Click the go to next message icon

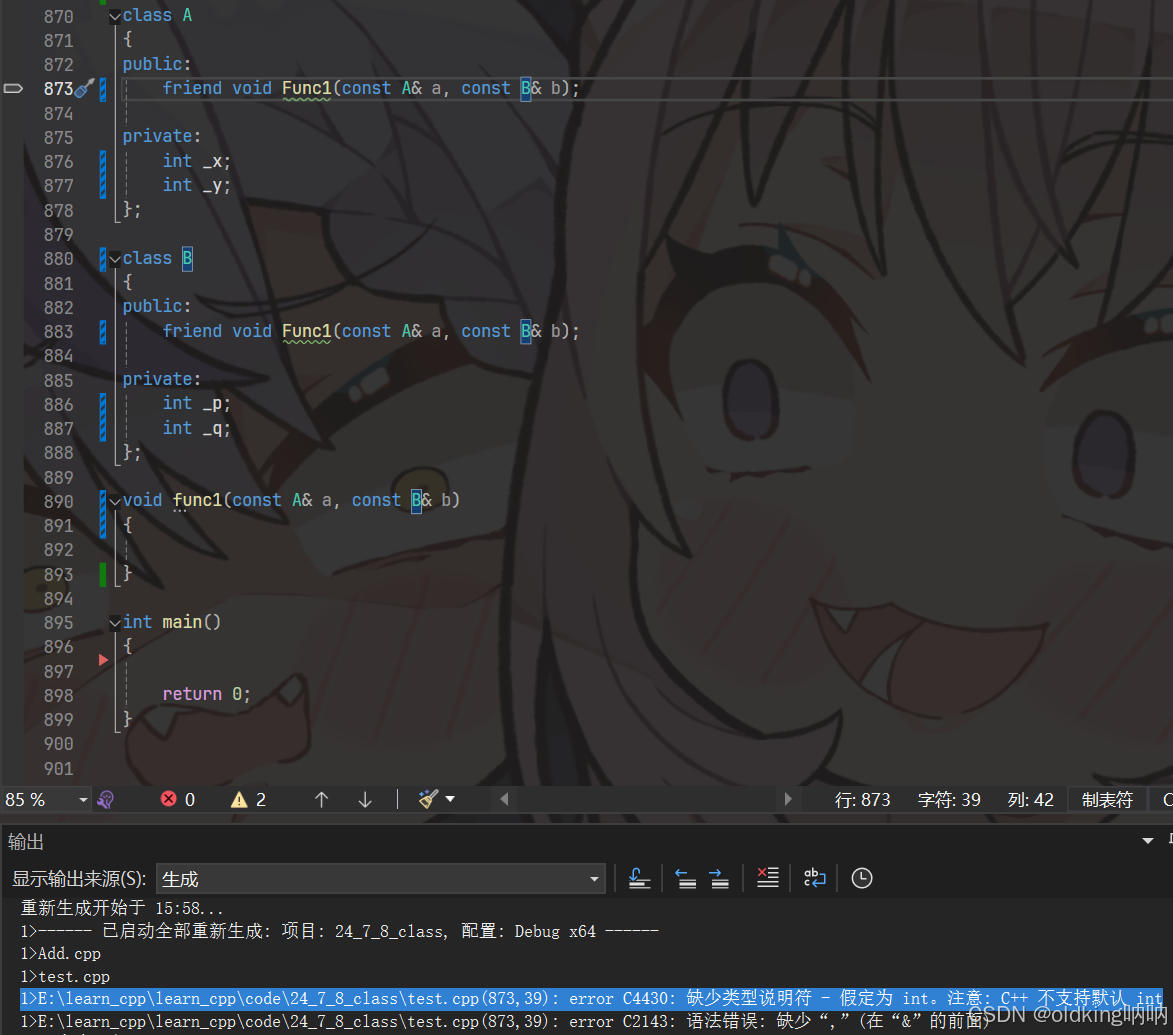click(719, 878)
